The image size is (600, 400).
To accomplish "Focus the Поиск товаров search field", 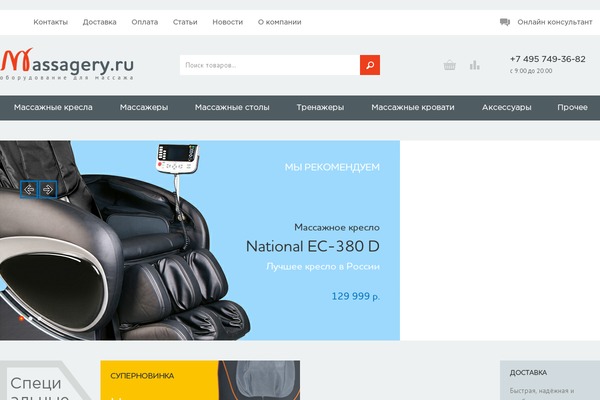I will point(270,65).
